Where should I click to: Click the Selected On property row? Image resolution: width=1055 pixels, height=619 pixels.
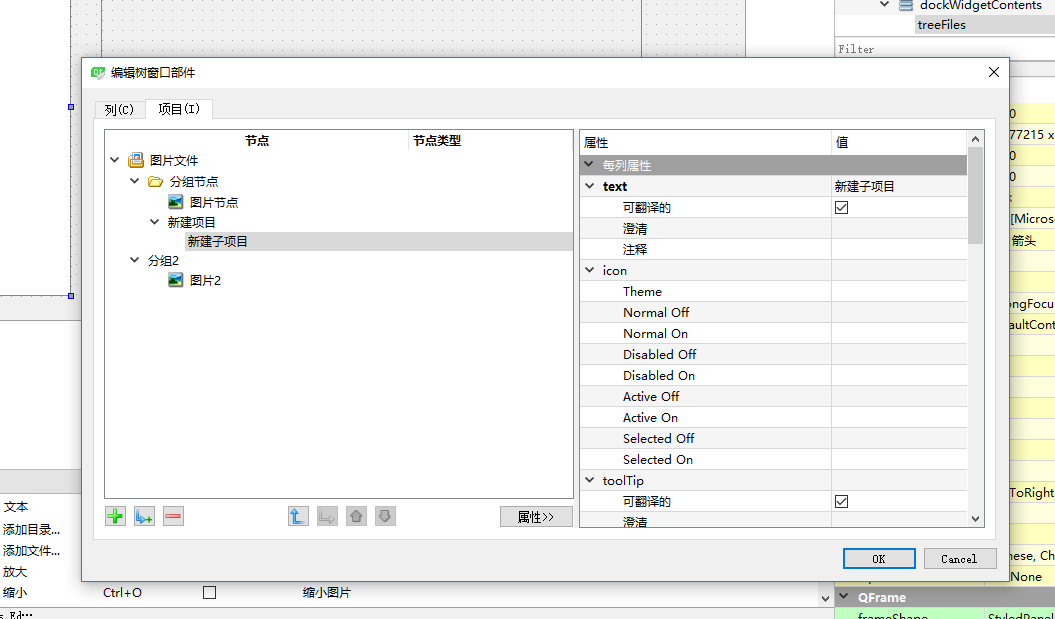773,460
